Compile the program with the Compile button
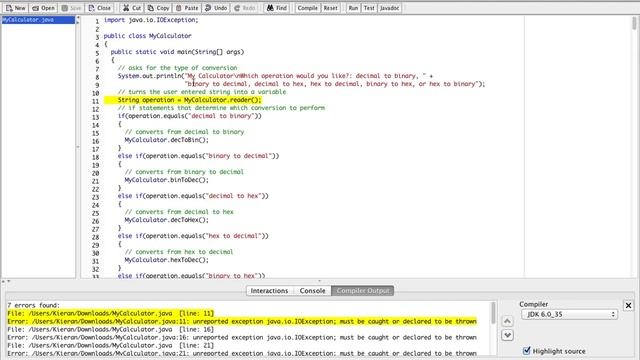 pyautogui.click(x=307, y=8)
